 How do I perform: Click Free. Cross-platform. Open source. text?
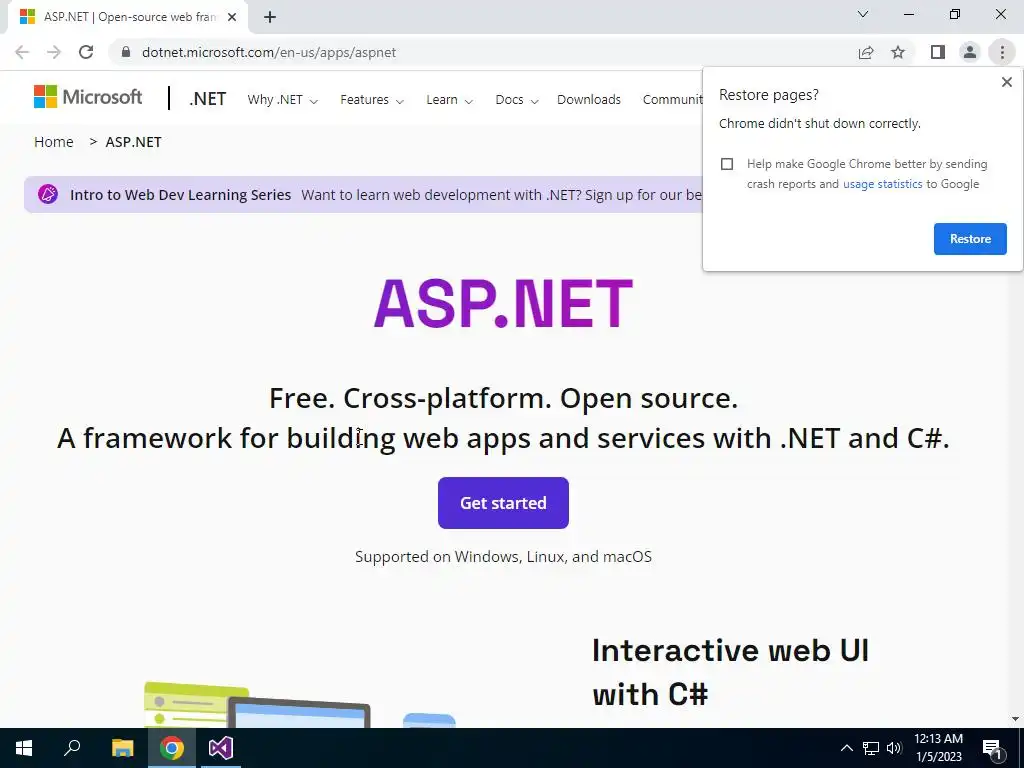pos(504,398)
